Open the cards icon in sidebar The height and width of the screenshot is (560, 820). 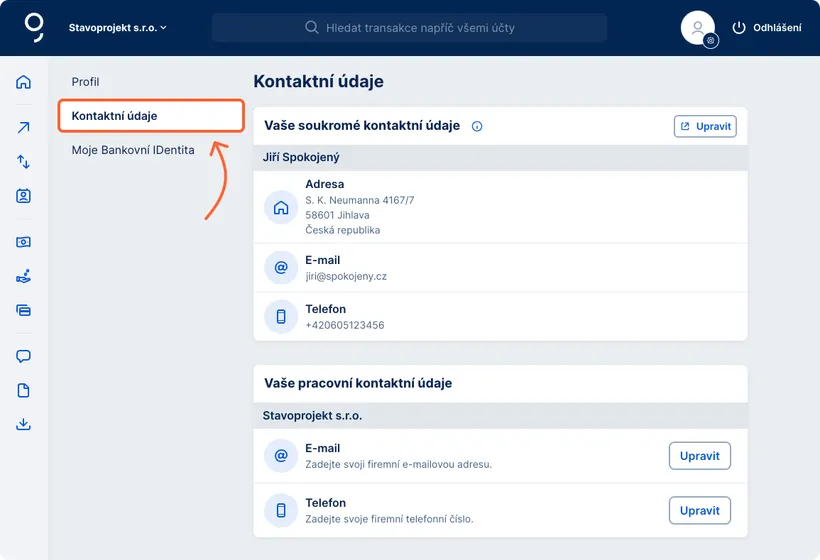point(23,310)
